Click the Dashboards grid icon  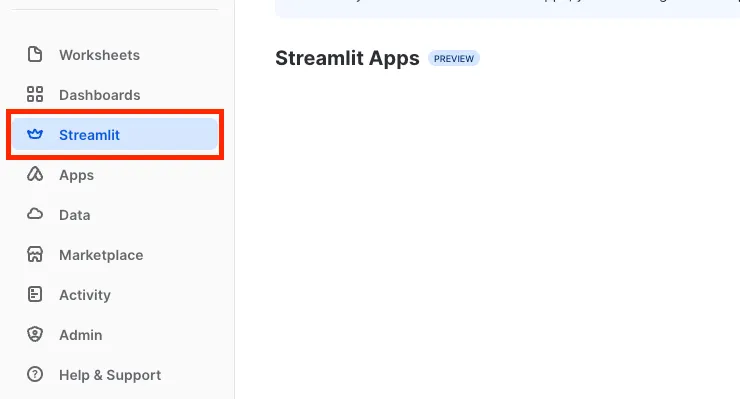coord(35,94)
